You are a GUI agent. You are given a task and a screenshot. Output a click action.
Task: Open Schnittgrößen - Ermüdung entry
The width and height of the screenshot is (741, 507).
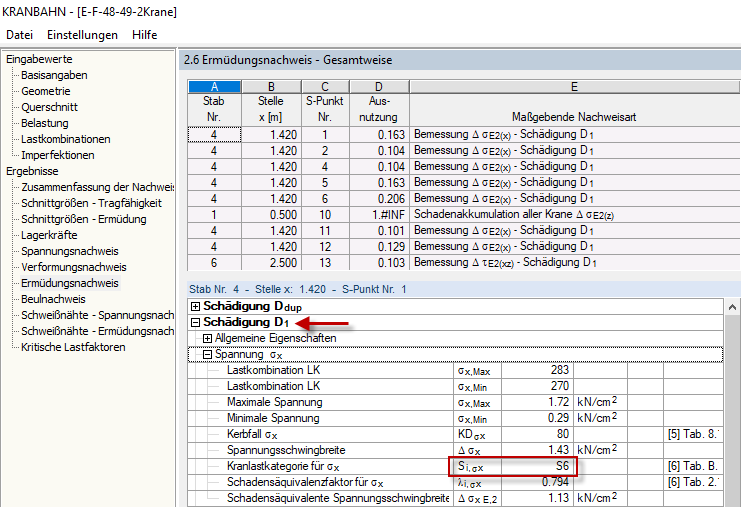[x=84, y=219]
